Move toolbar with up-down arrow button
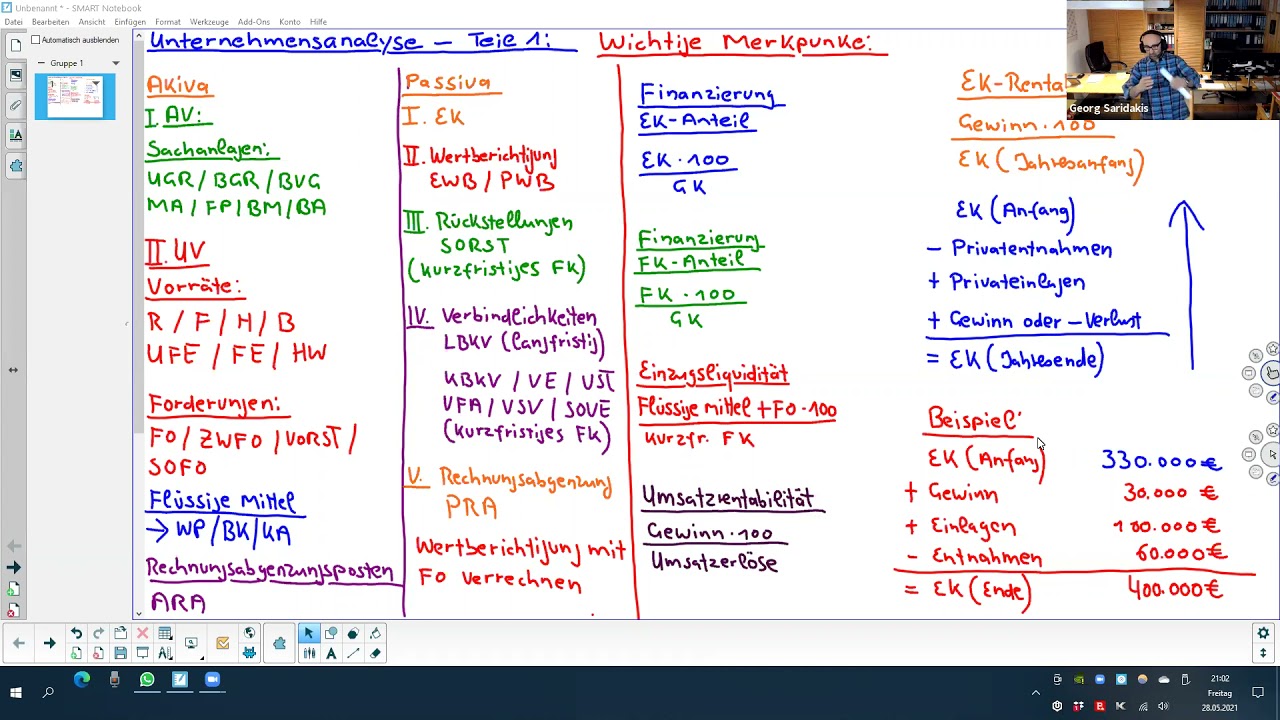This screenshot has width=1280, height=720. coord(1263,652)
